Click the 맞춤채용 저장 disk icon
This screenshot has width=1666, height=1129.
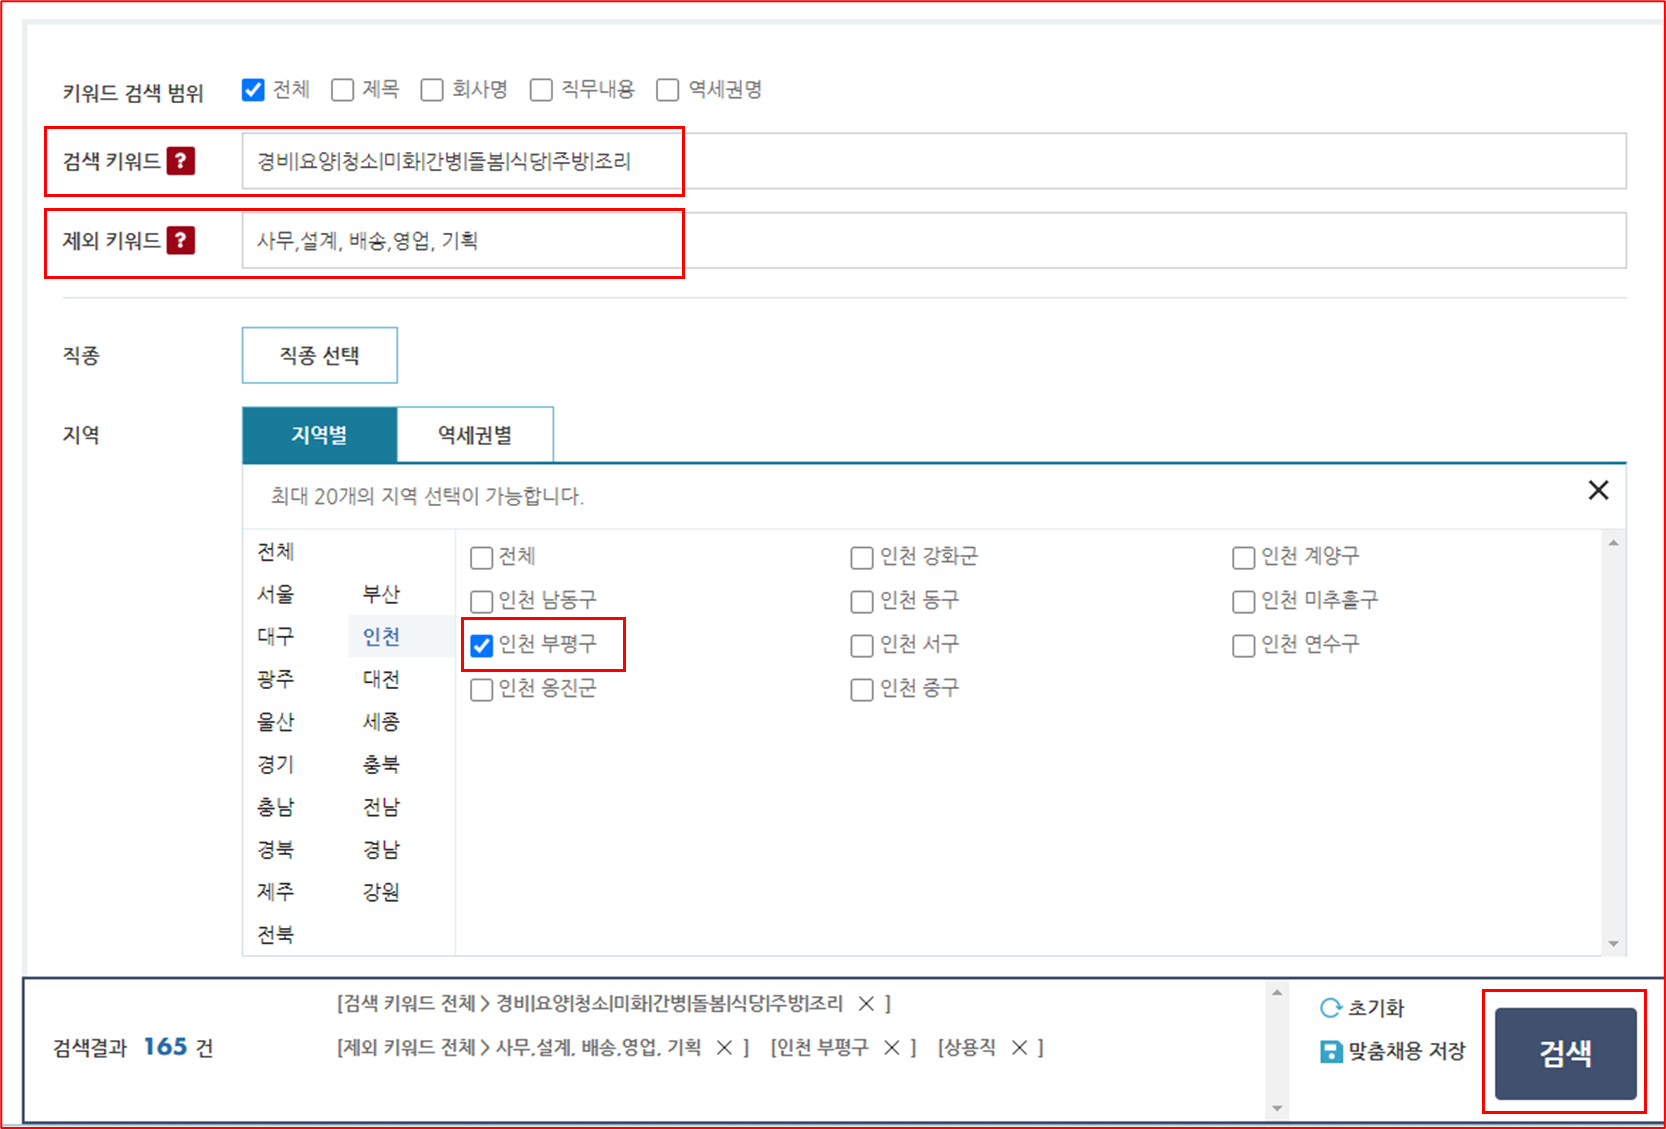click(x=1331, y=1051)
